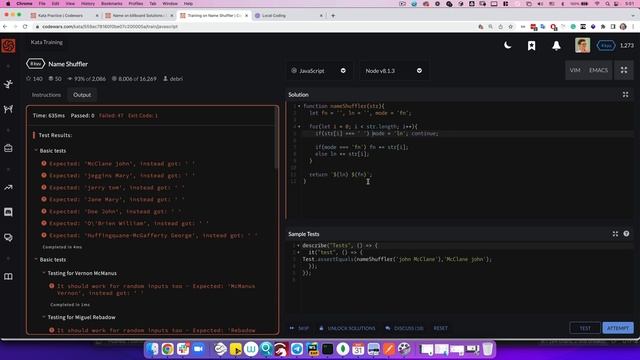This screenshot has height=360, width=640.
Task: Click the Sample Tests assertEquals line
Action: [x=397, y=260]
